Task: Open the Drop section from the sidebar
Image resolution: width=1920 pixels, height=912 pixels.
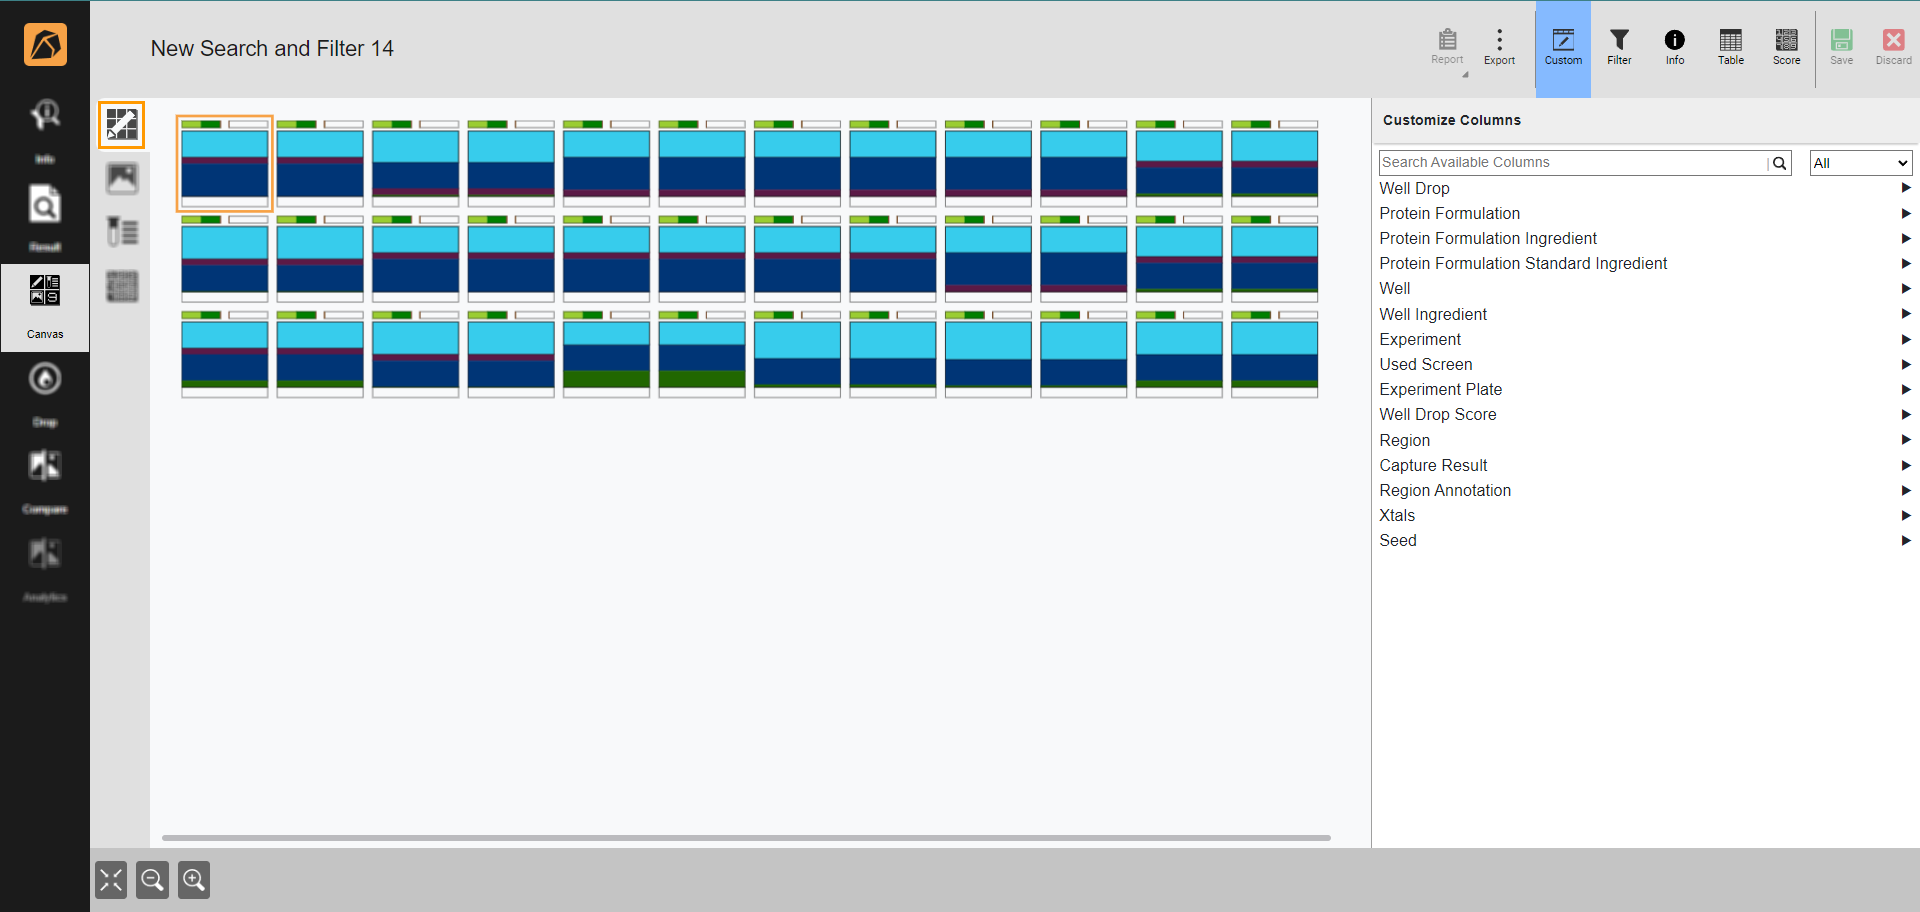Action: (45, 390)
